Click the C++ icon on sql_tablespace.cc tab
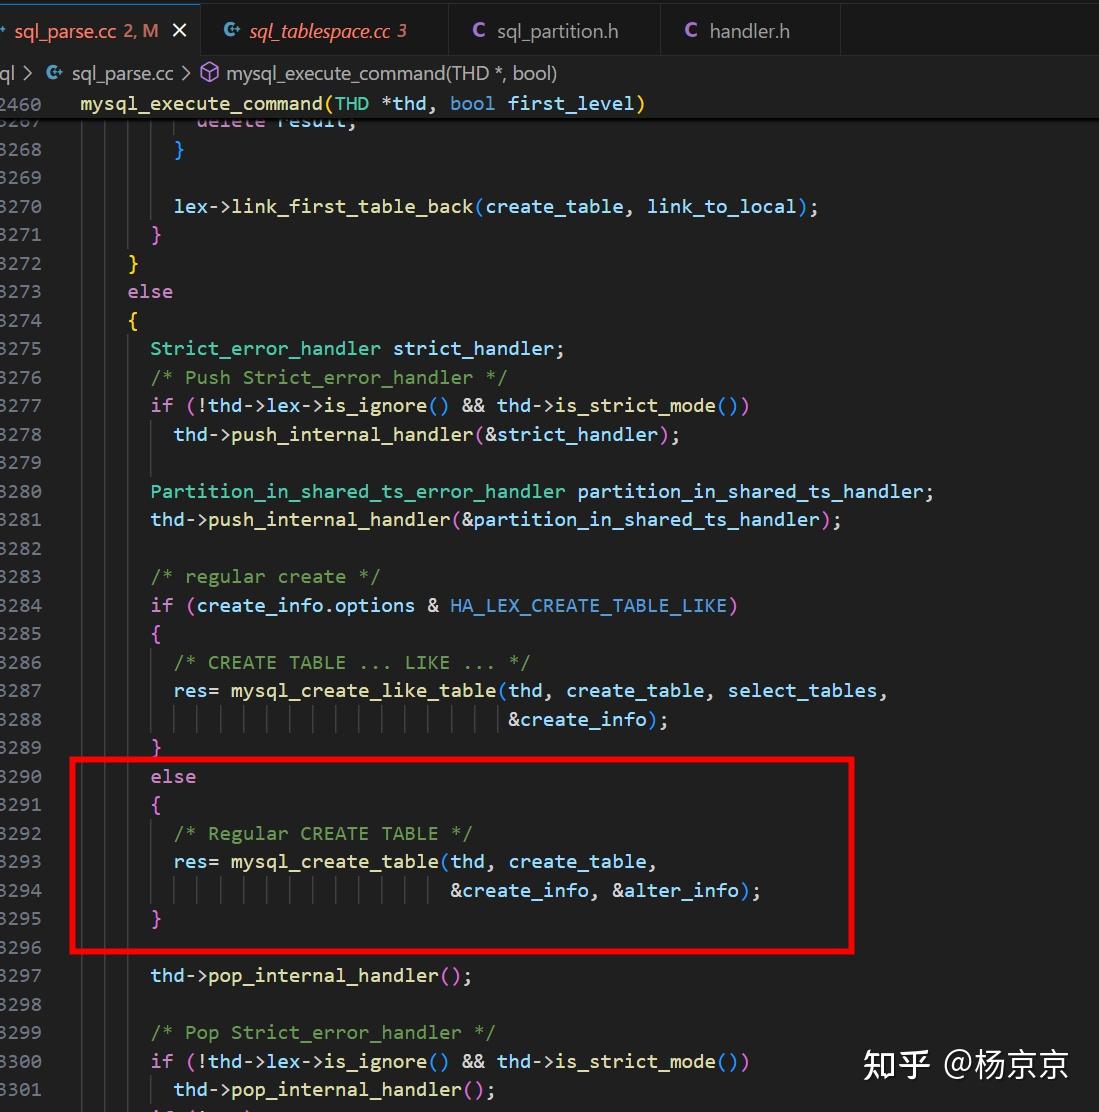1099x1112 pixels. (x=231, y=30)
